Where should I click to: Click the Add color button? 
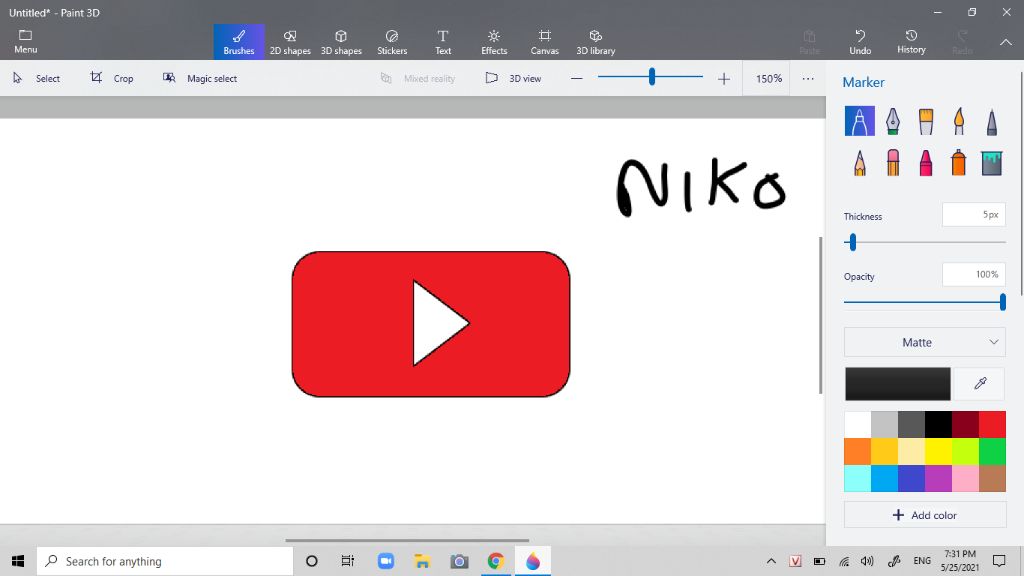(925, 515)
